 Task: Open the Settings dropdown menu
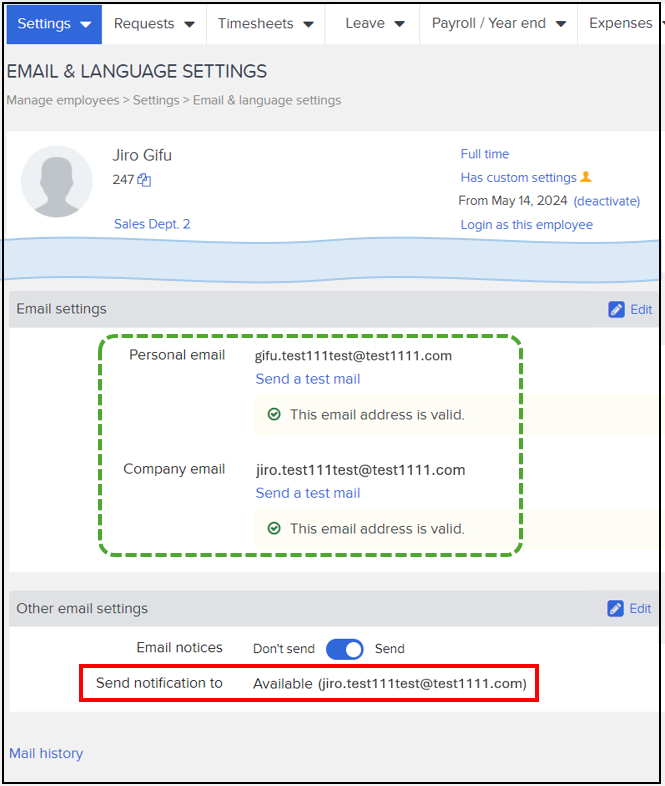click(x=54, y=23)
